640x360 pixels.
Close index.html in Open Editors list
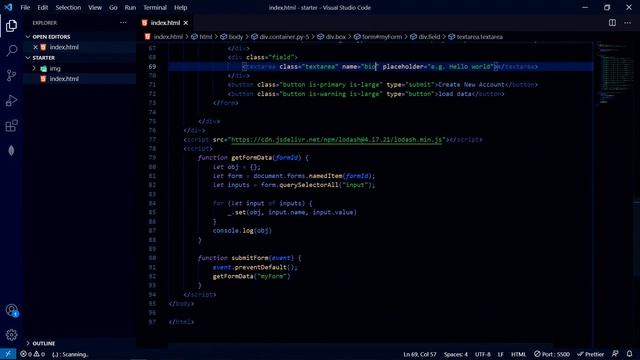pos(36,47)
